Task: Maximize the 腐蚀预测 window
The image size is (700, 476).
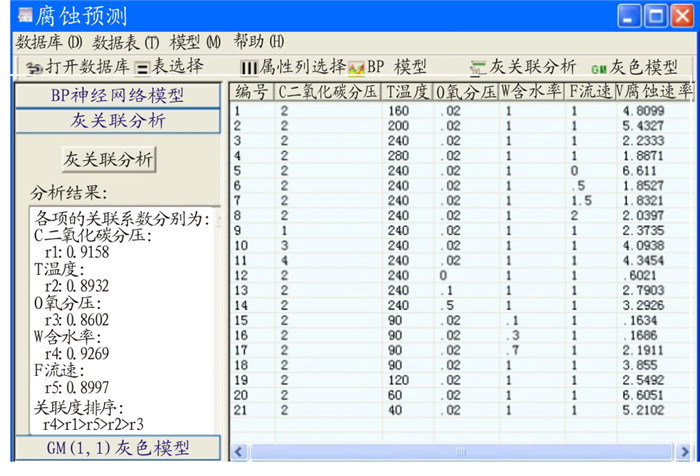Action: [656, 17]
